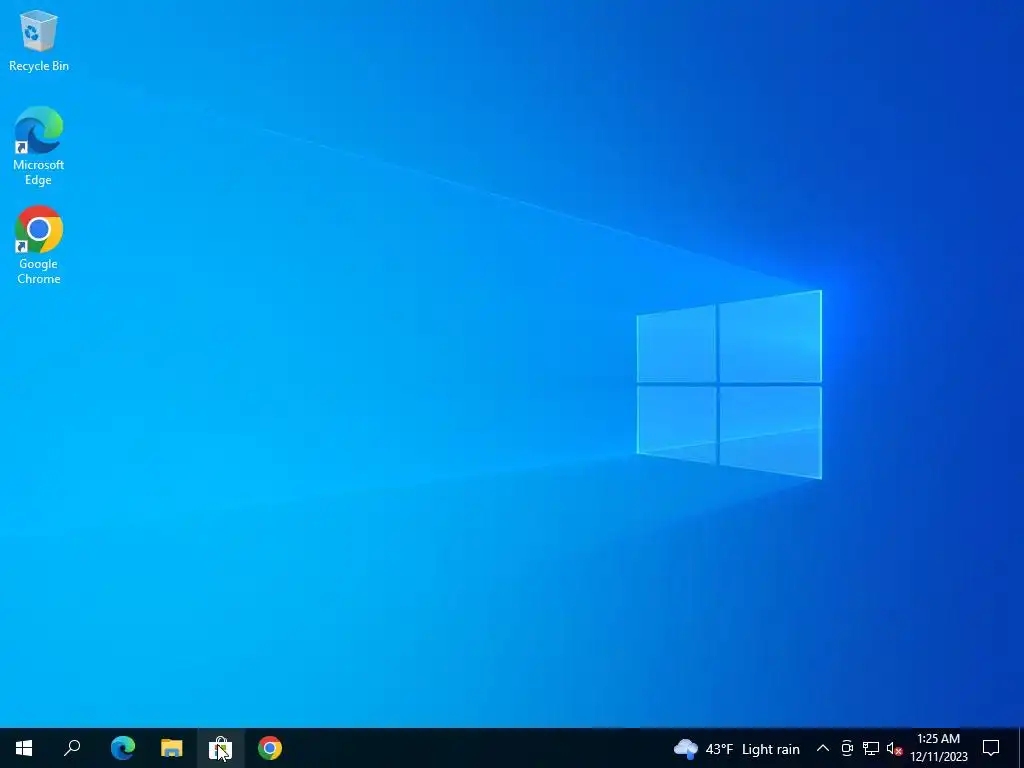The height and width of the screenshot is (768, 1024).
Task: Open network status tray icon
Action: (871, 748)
